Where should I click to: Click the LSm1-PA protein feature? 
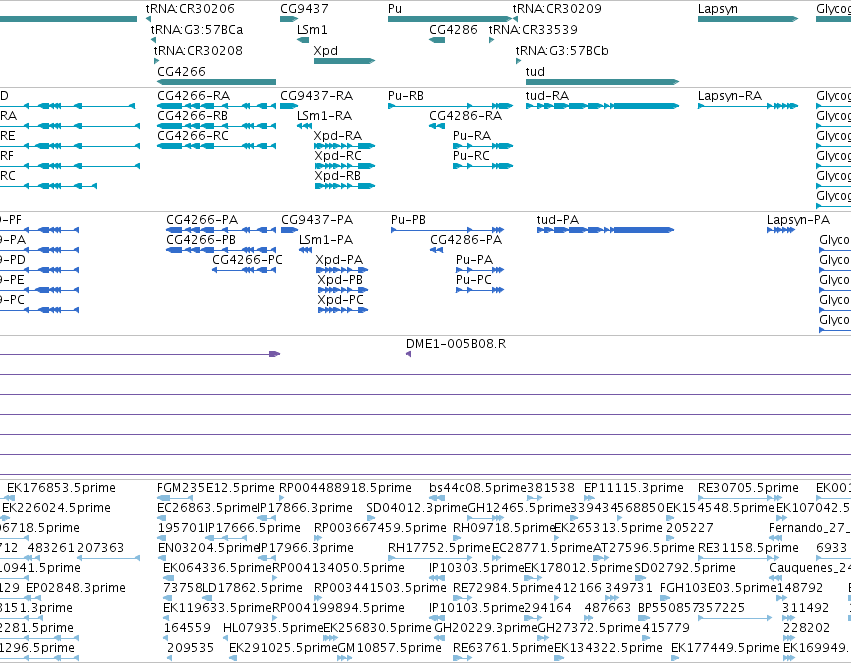pyautogui.click(x=306, y=250)
